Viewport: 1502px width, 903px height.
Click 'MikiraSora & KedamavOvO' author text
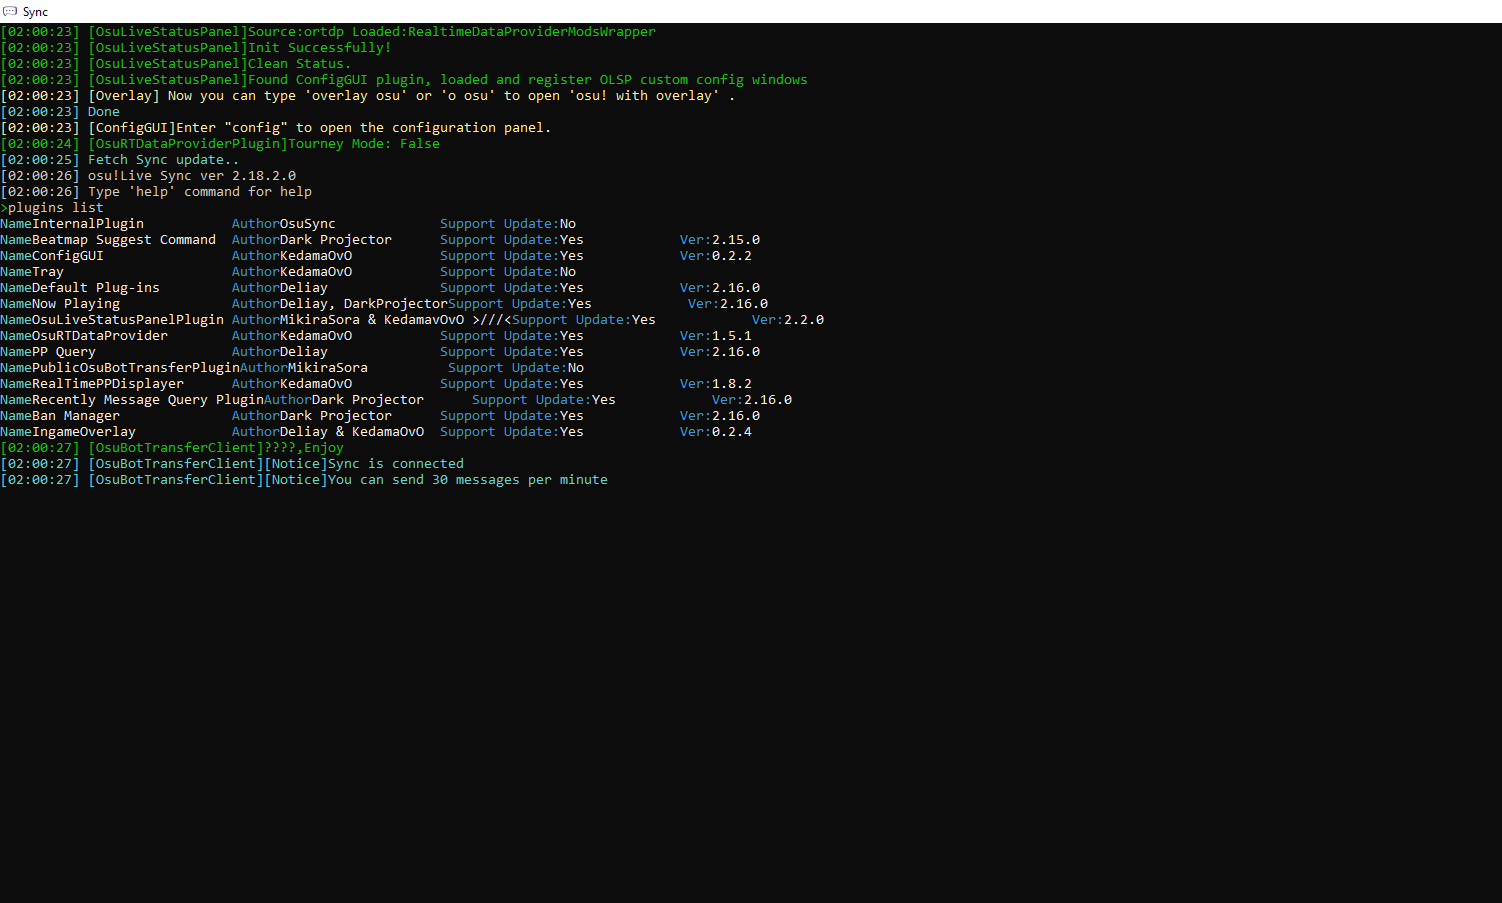click(x=372, y=320)
